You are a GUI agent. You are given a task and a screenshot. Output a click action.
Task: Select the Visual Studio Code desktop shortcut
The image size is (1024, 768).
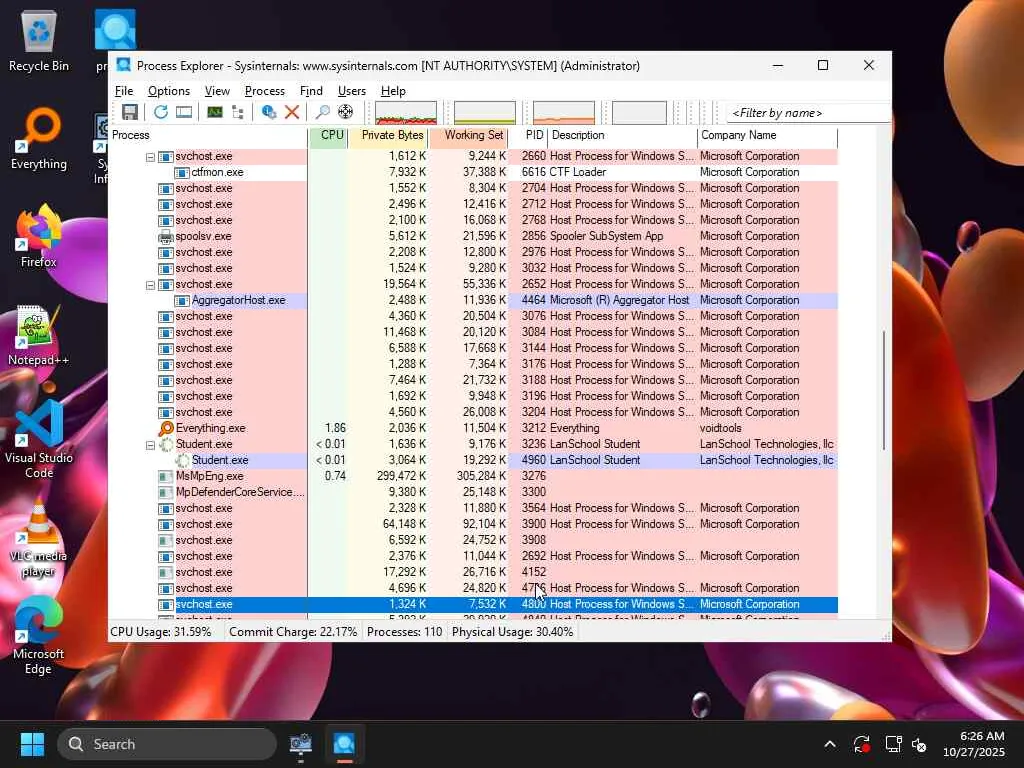pyautogui.click(x=39, y=439)
